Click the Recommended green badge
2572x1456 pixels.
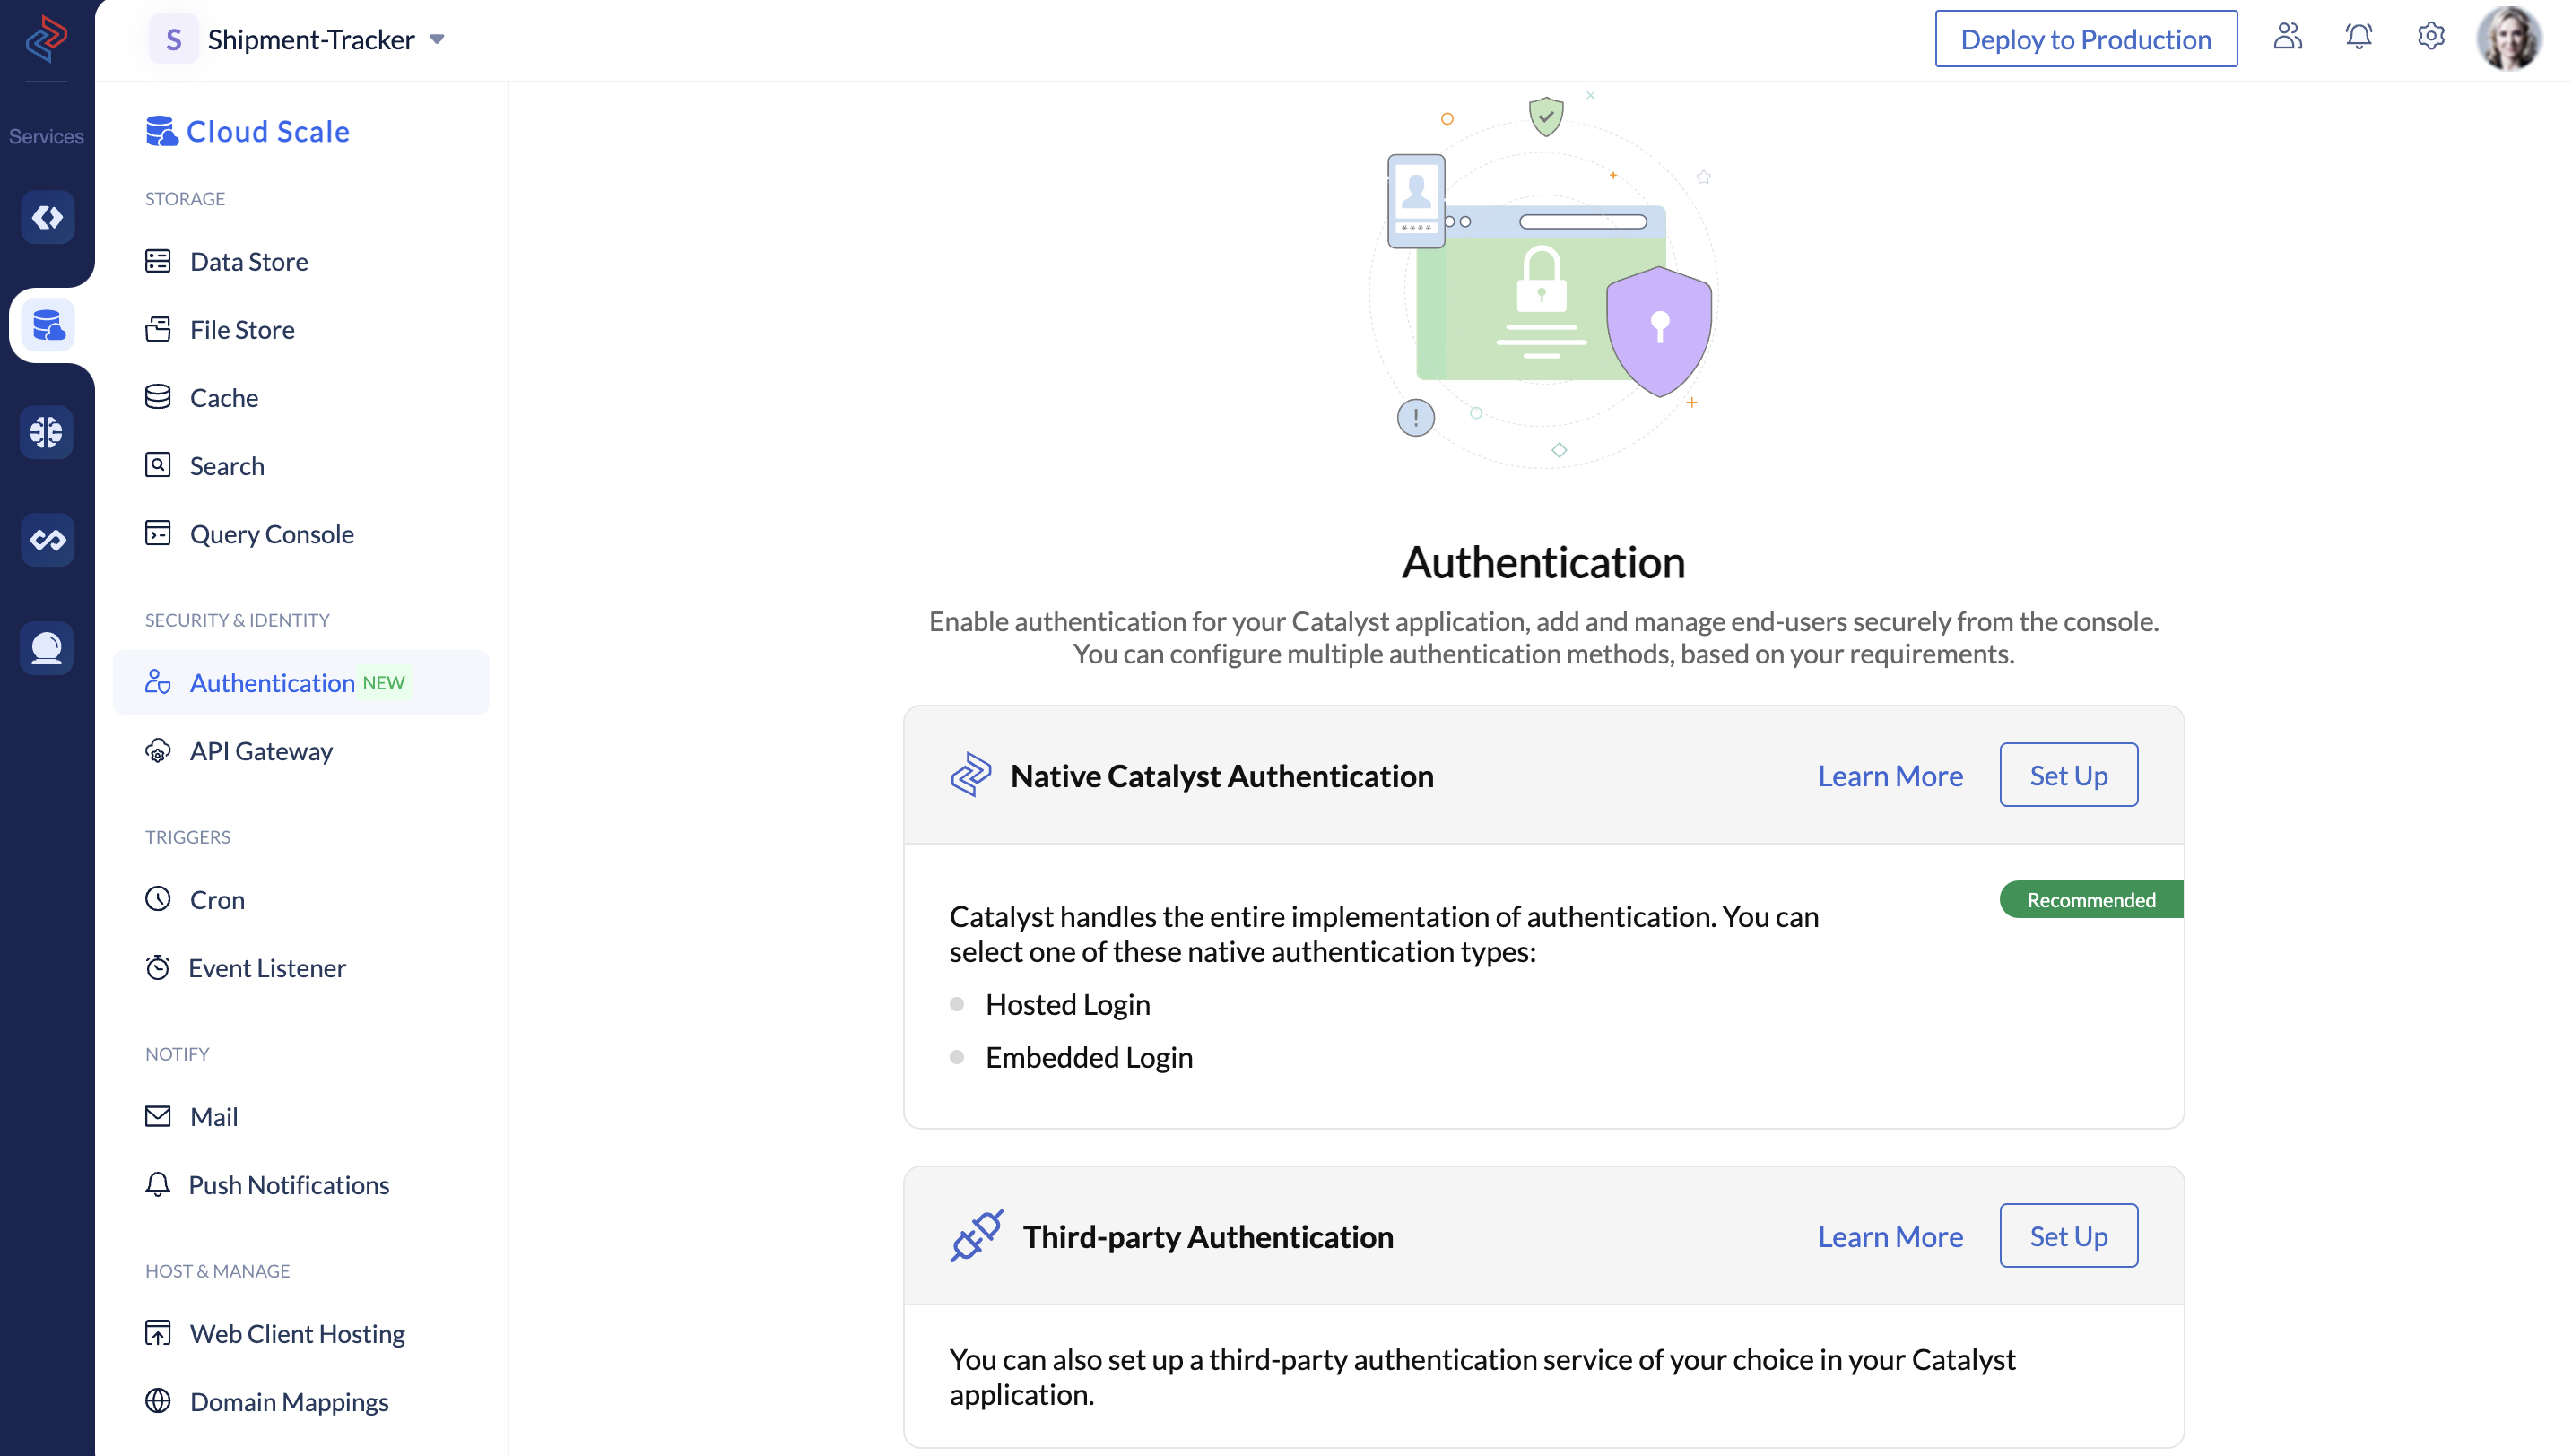[2091, 899]
